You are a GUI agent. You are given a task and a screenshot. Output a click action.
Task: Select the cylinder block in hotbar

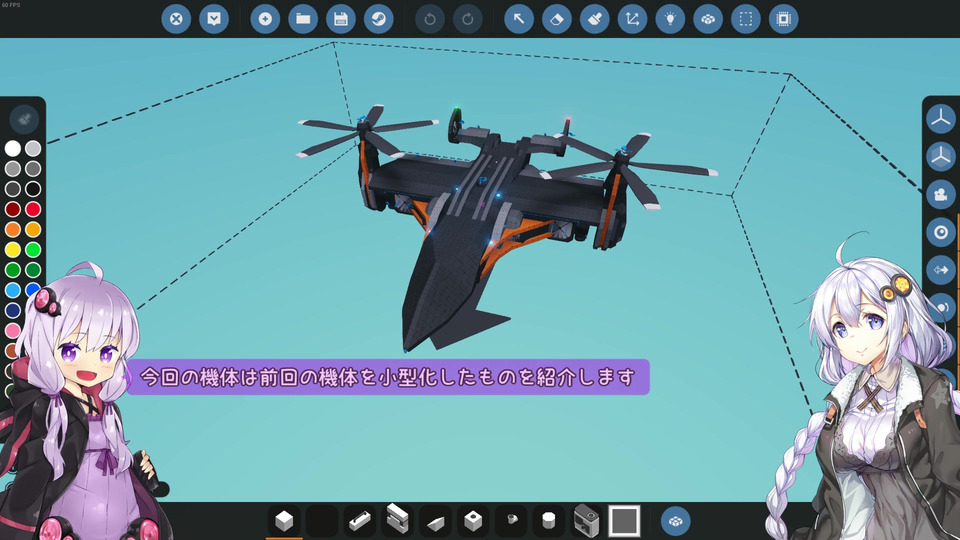549,521
